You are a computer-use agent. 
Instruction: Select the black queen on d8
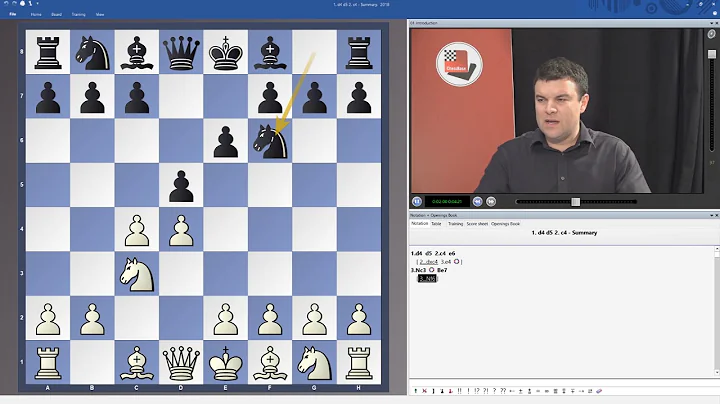point(181,52)
